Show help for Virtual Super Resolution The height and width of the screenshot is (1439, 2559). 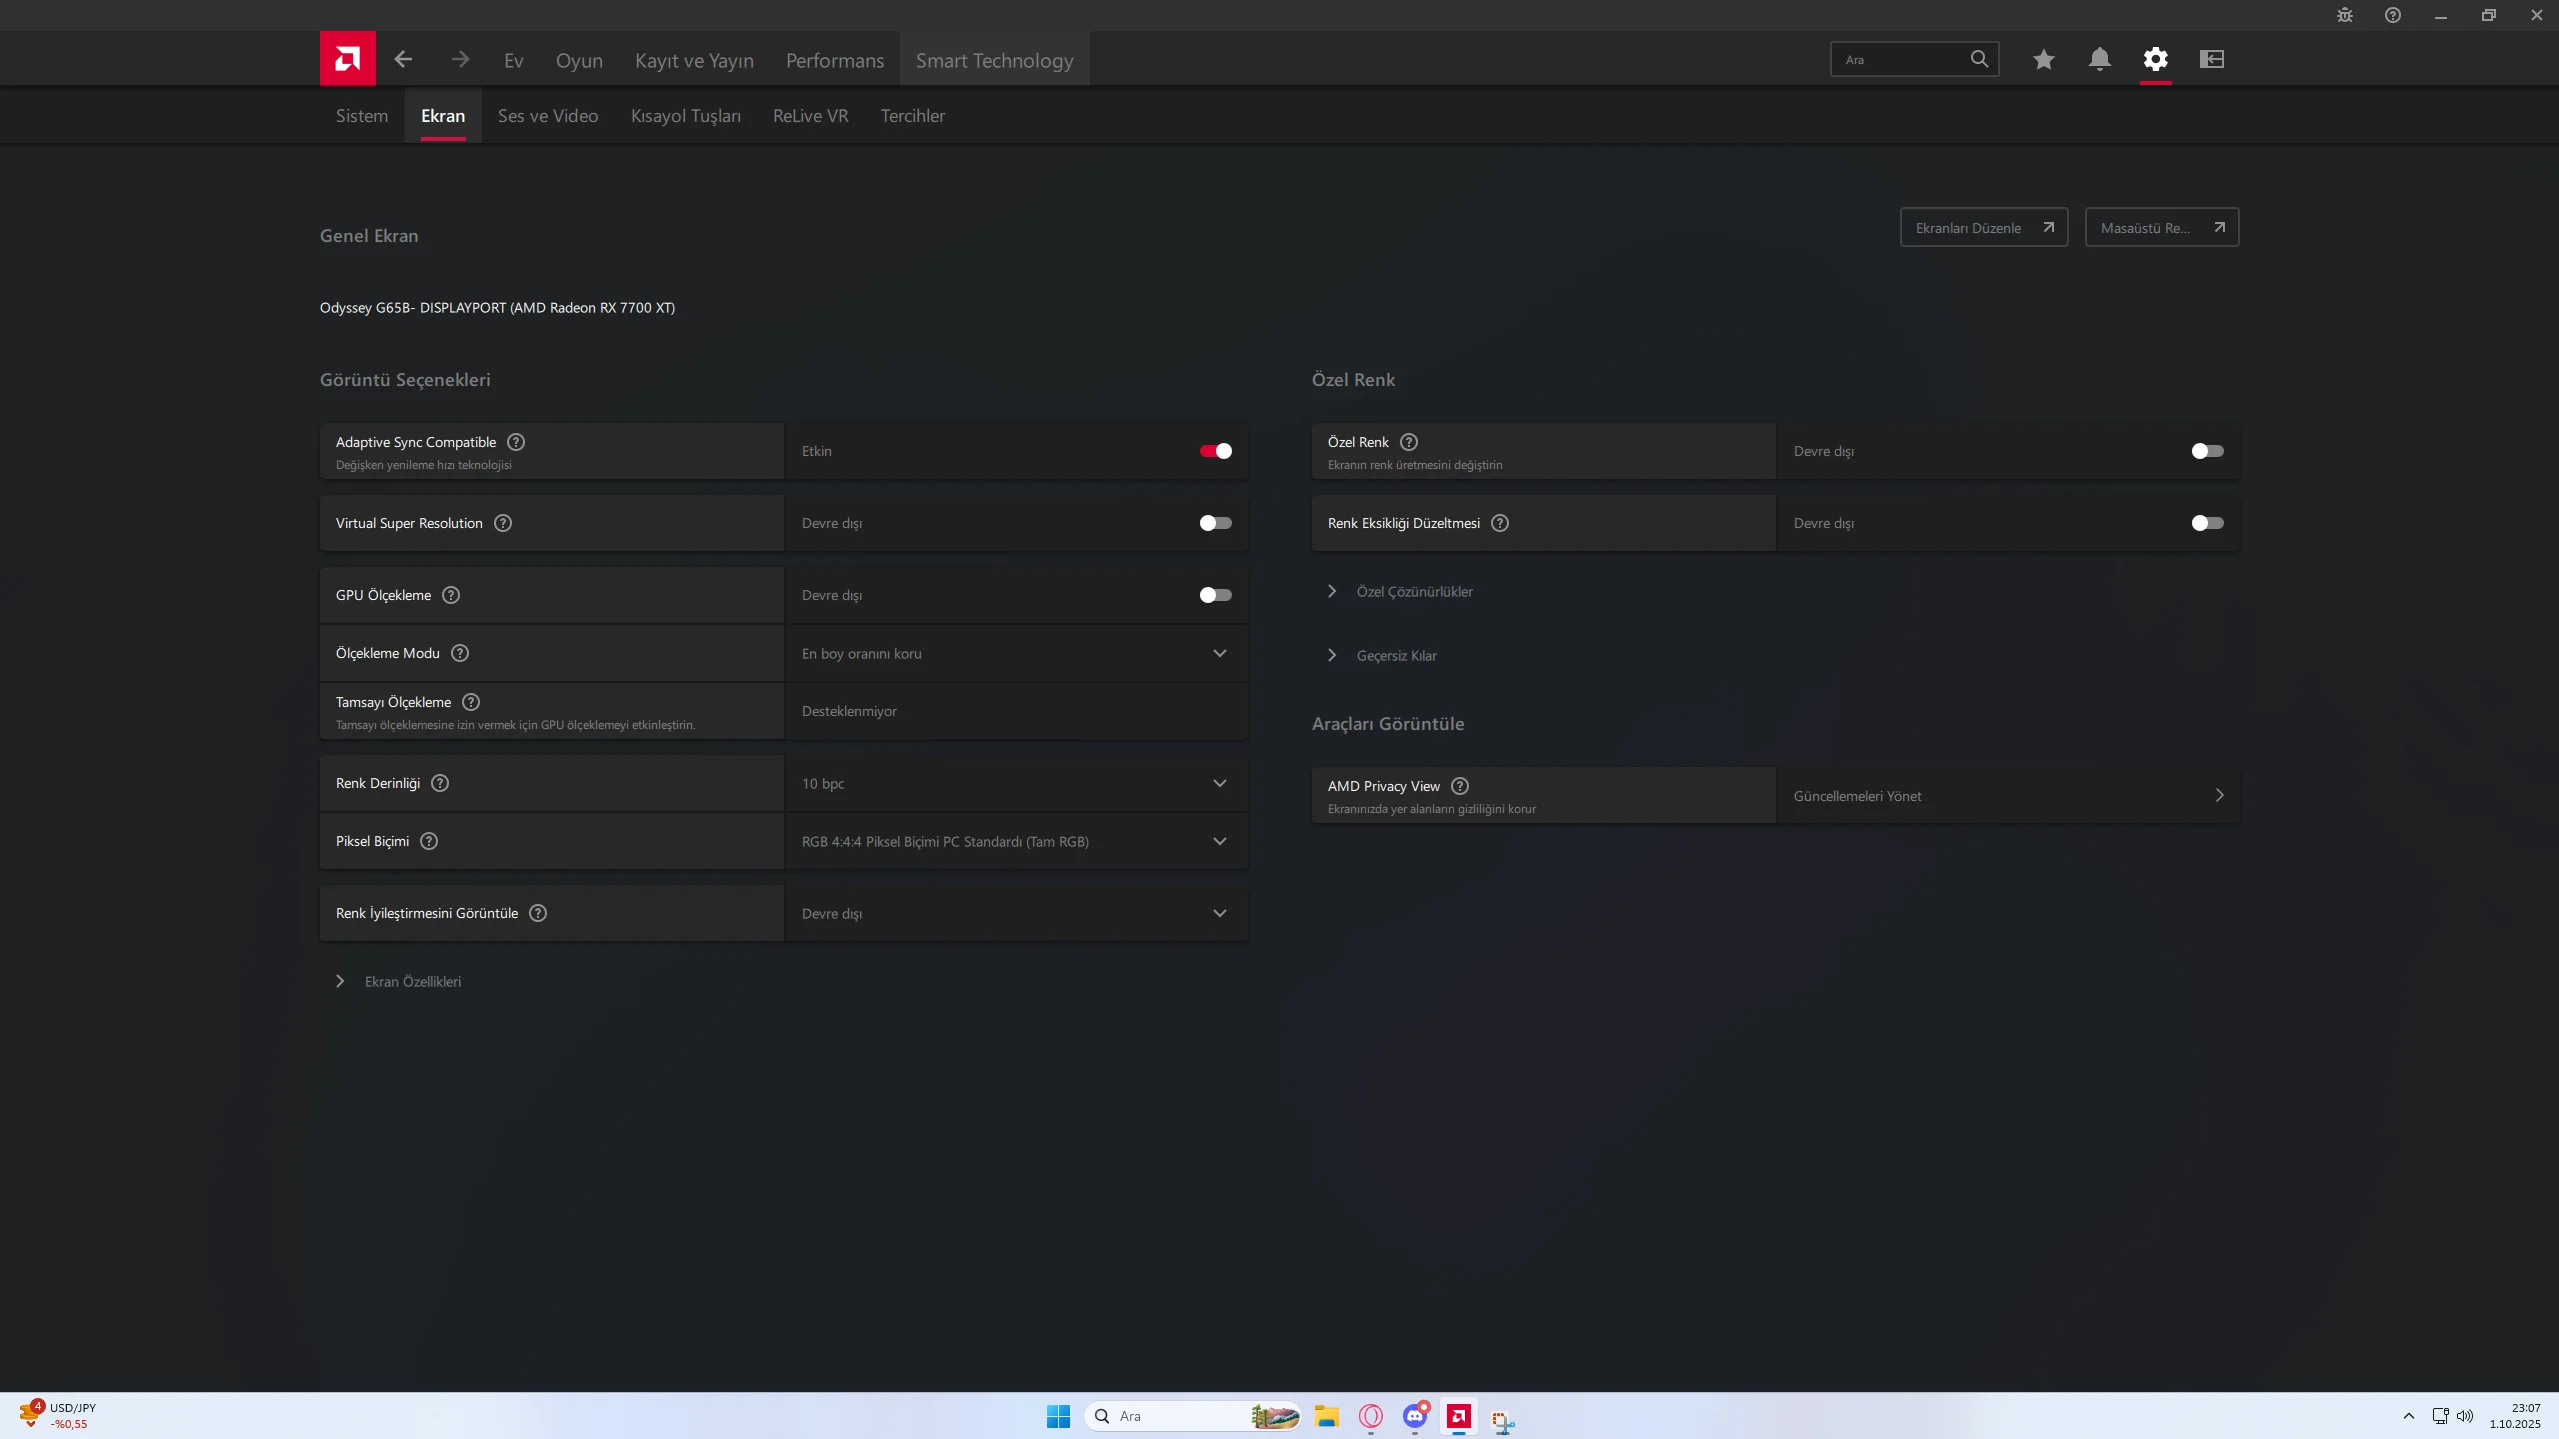pyautogui.click(x=503, y=523)
